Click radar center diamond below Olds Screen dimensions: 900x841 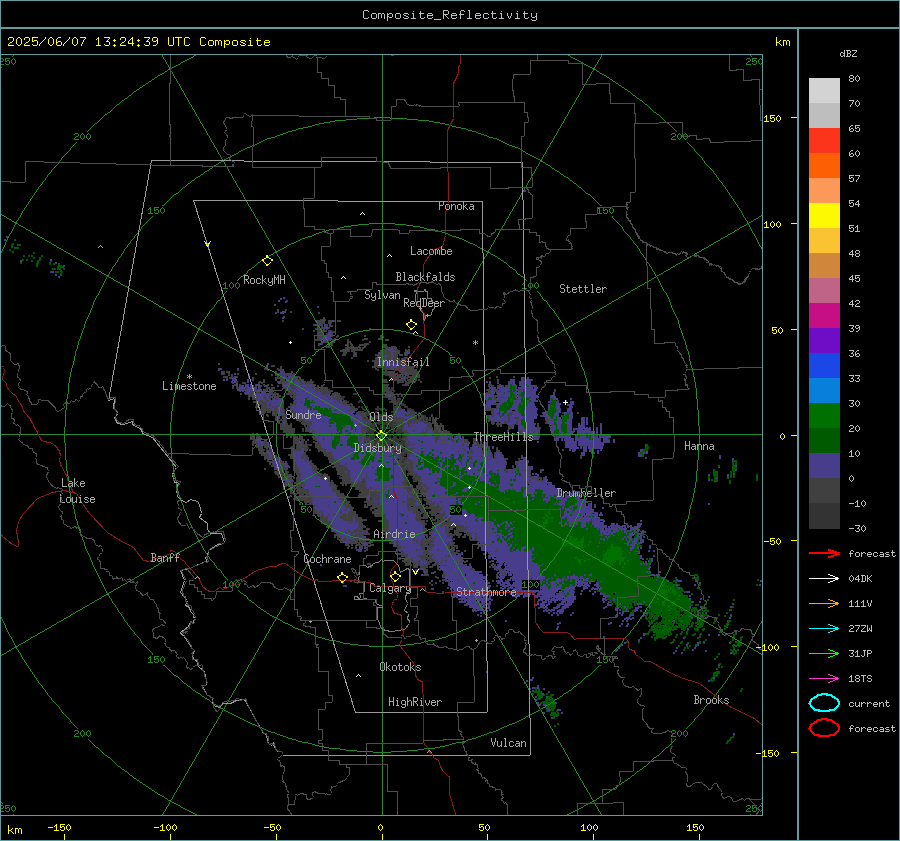coord(381,436)
